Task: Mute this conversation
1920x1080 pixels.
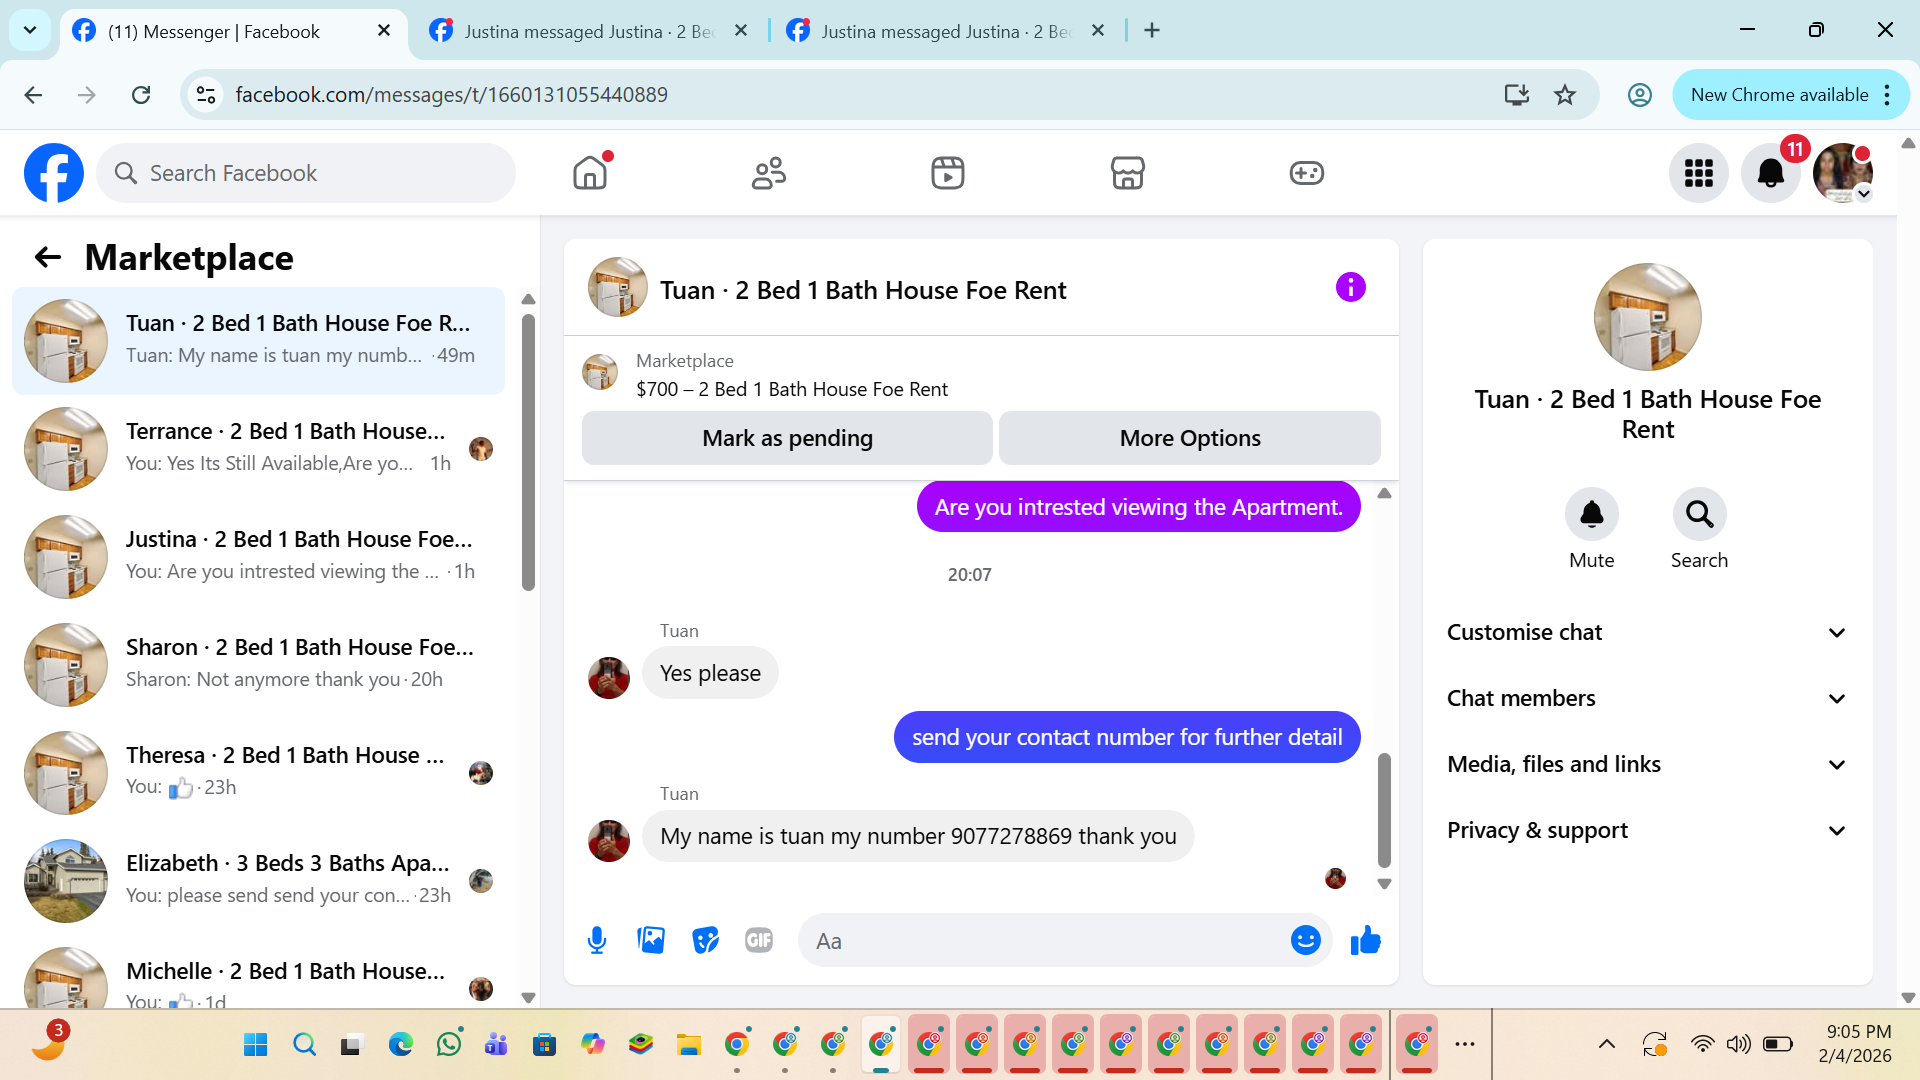Action: tap(1591, 514)
